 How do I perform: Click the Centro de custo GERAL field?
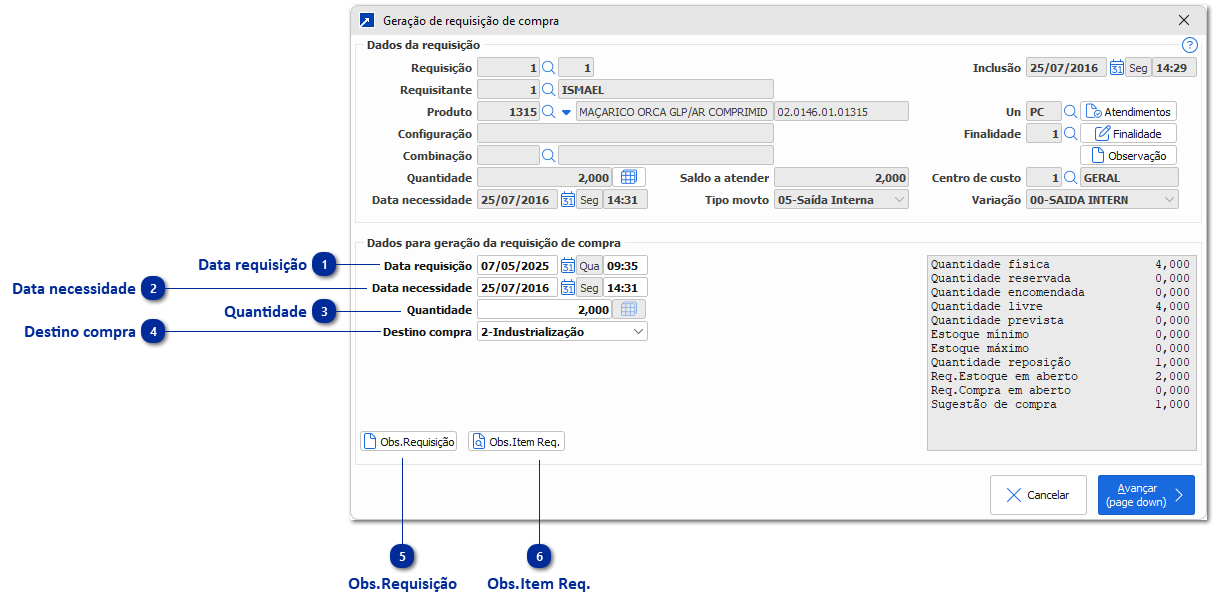coord(1130,178)
